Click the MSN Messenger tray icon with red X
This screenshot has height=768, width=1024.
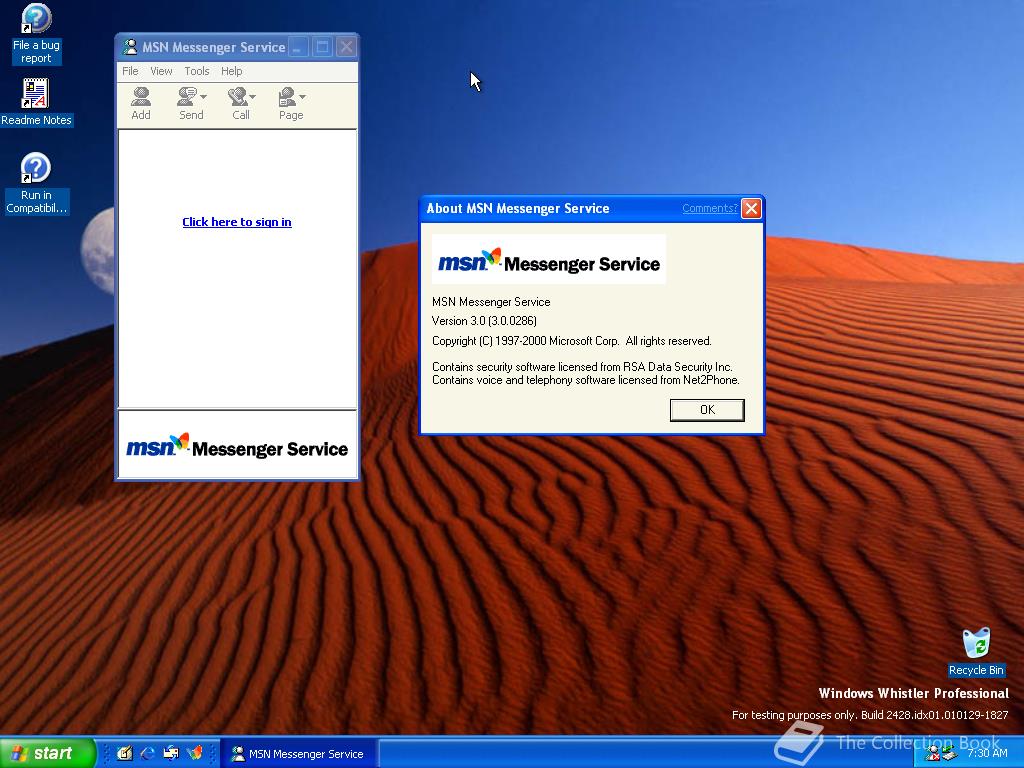[x=933, y=754]
